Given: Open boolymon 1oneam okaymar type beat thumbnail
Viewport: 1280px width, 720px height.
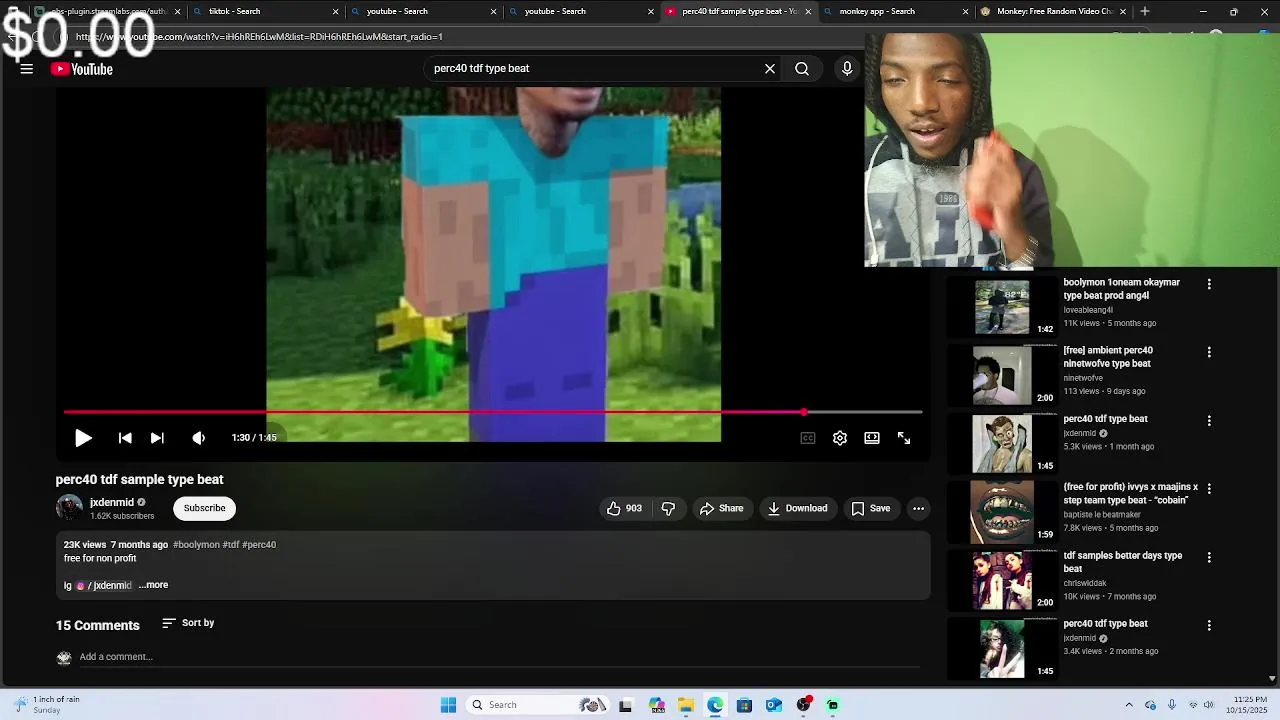Looking at the screenshot, I should tap(1002, 307).
